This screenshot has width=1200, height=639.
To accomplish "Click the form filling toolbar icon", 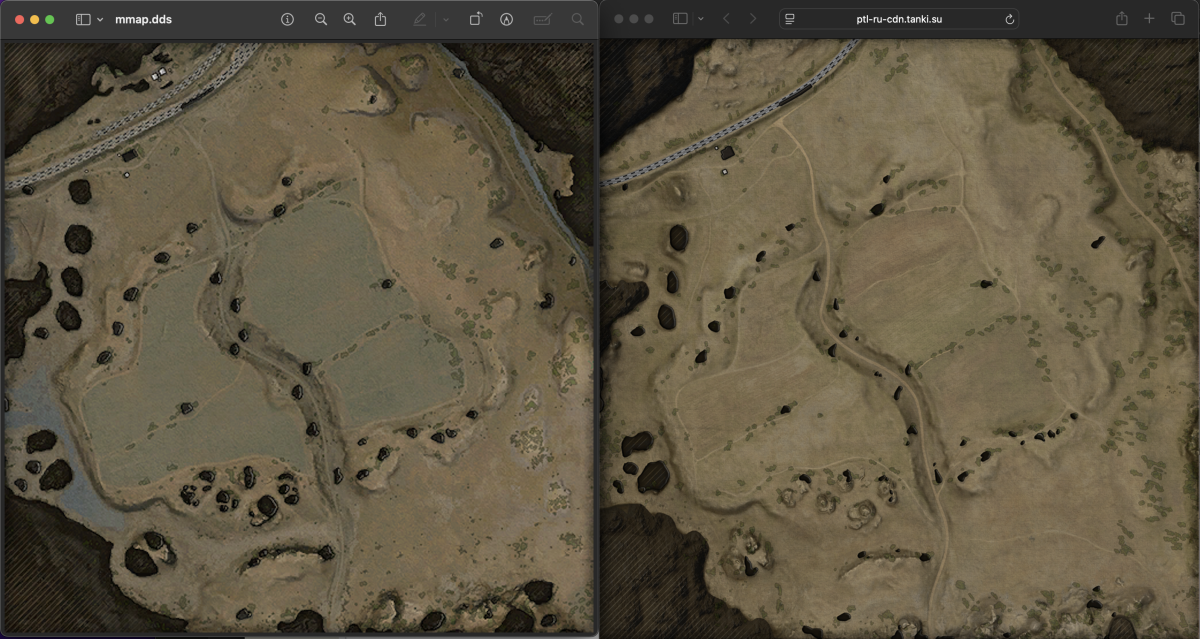I will coord(542,19).
